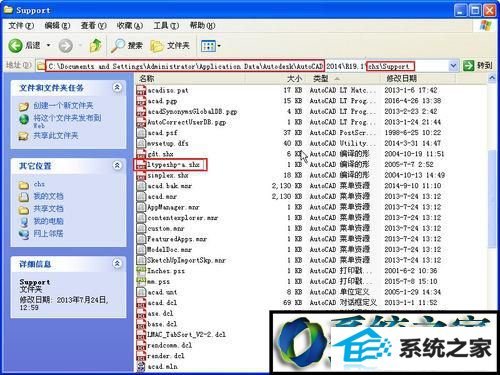The width and height of the screenshot is (500, 375).
Task: Select AutoCorrectUserDB.pgp file icon
Action: (x=142, y=122)
